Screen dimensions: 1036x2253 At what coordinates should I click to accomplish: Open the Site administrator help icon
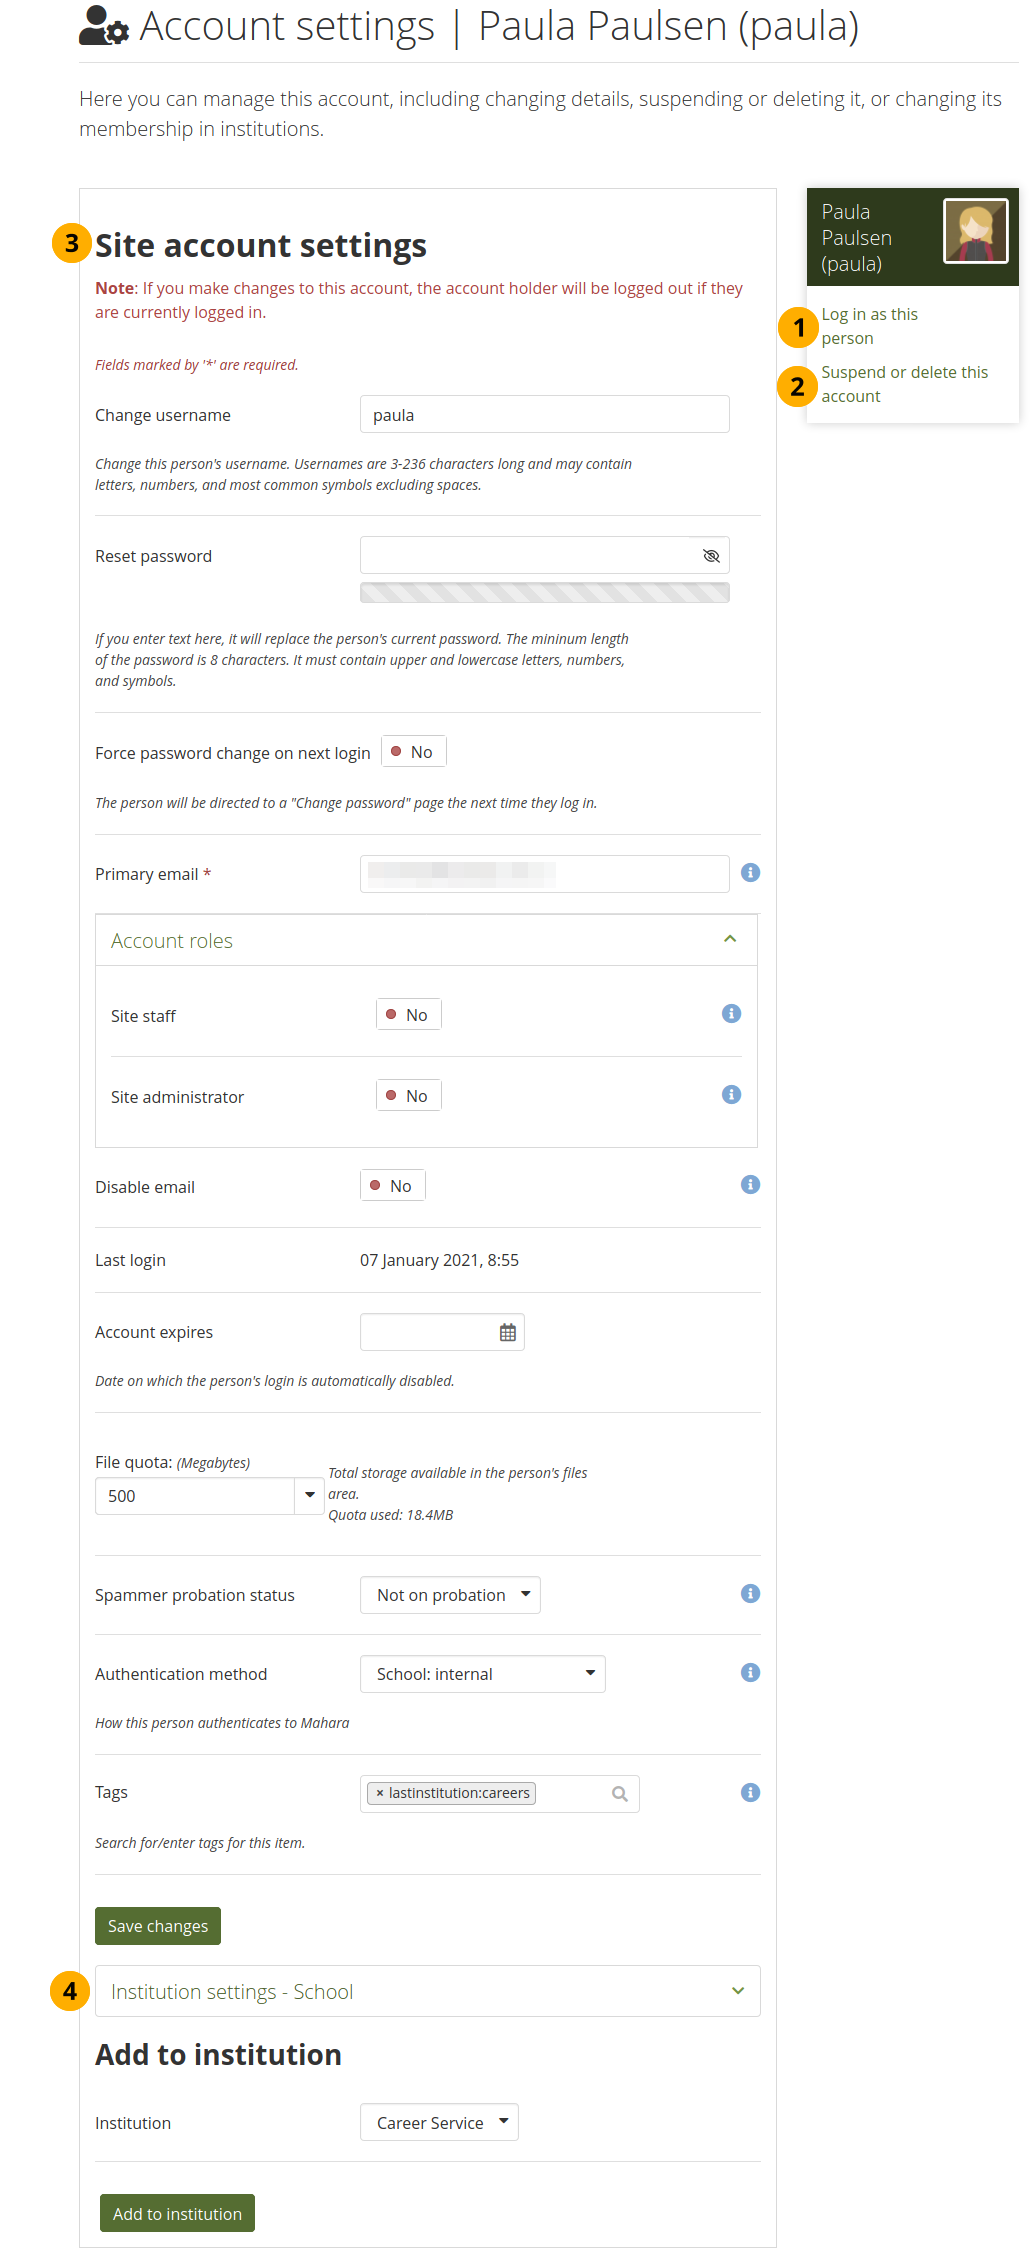click(731, 1095)
